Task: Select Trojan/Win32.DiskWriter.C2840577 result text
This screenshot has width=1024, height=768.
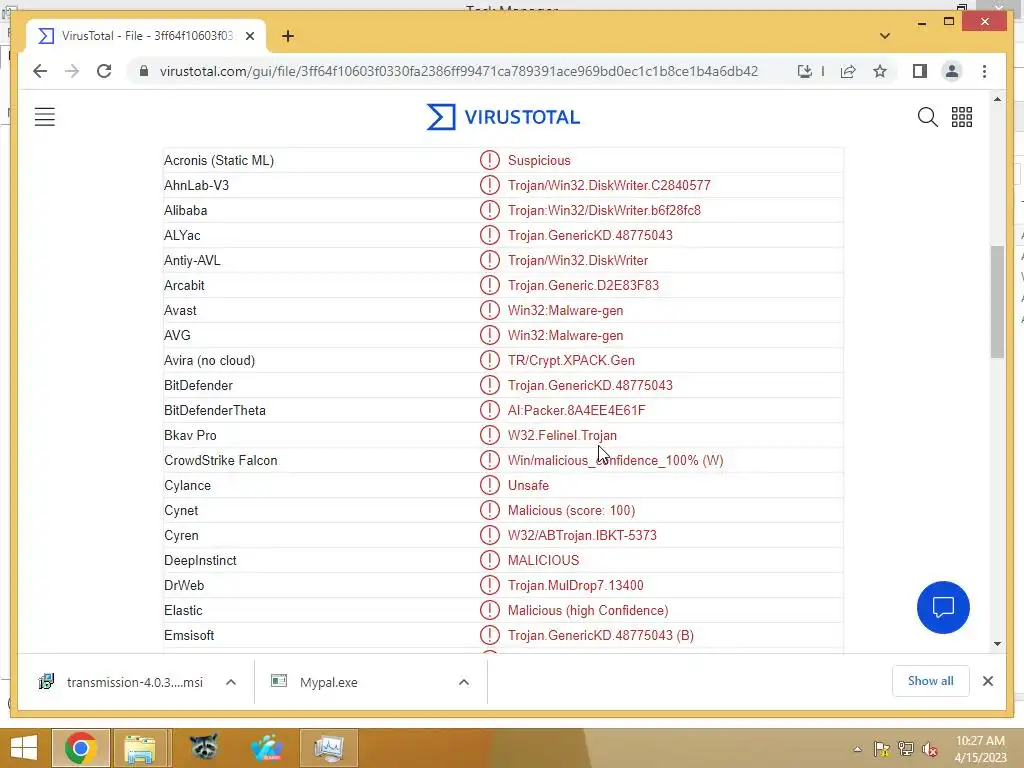Action: click(x=609, y=185)
